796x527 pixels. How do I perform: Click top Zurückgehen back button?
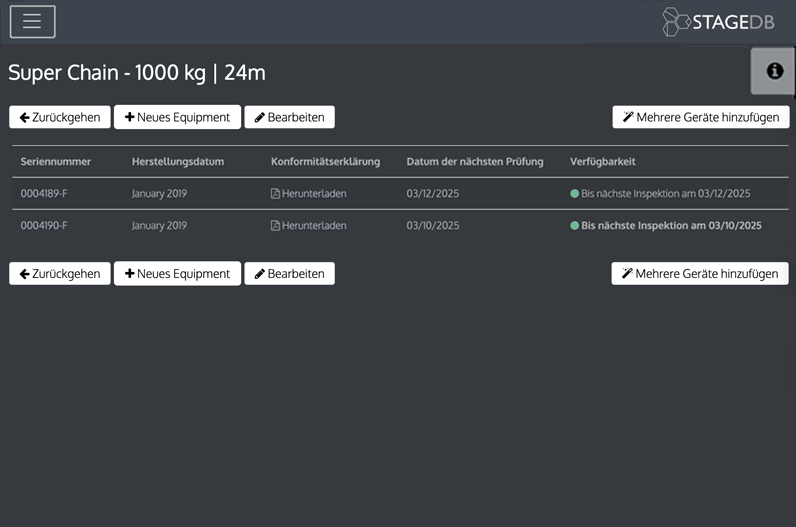pos(60,117)
